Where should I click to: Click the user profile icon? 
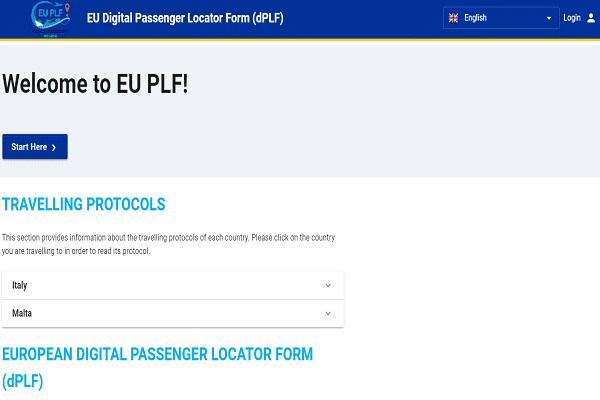590,18
